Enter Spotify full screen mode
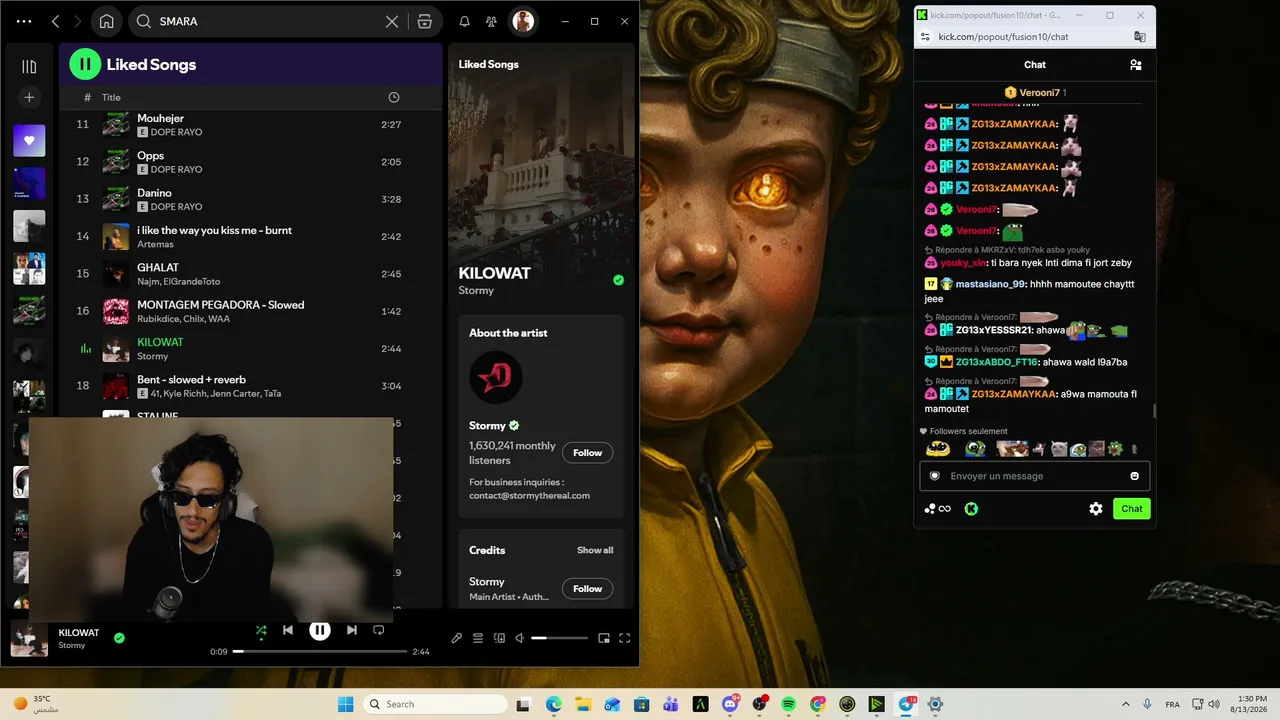 (625, 638)
